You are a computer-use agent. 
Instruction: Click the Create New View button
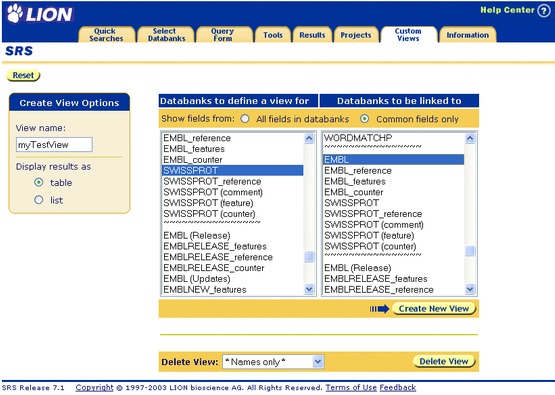[x=434, y=309]
